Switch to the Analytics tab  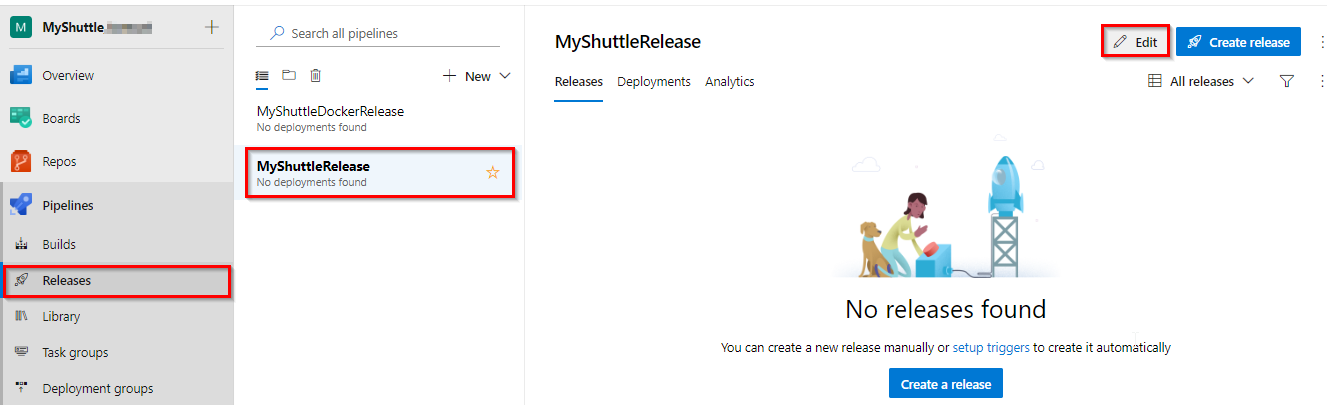pos(730,82)
